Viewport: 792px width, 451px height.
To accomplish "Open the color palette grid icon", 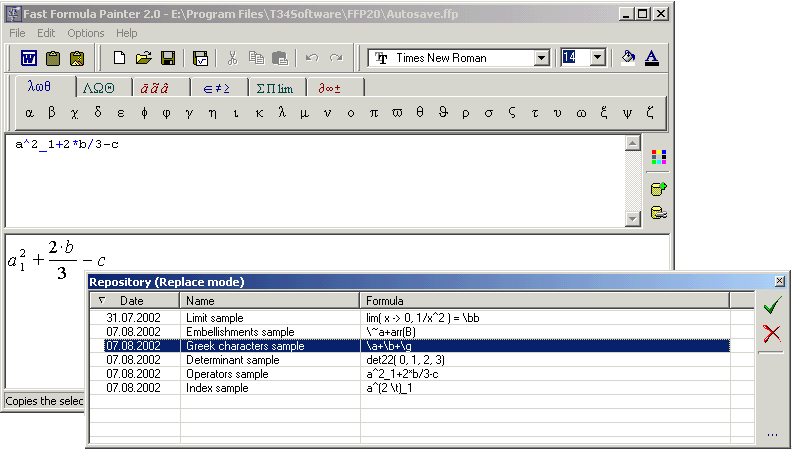I will coord(658,157).
